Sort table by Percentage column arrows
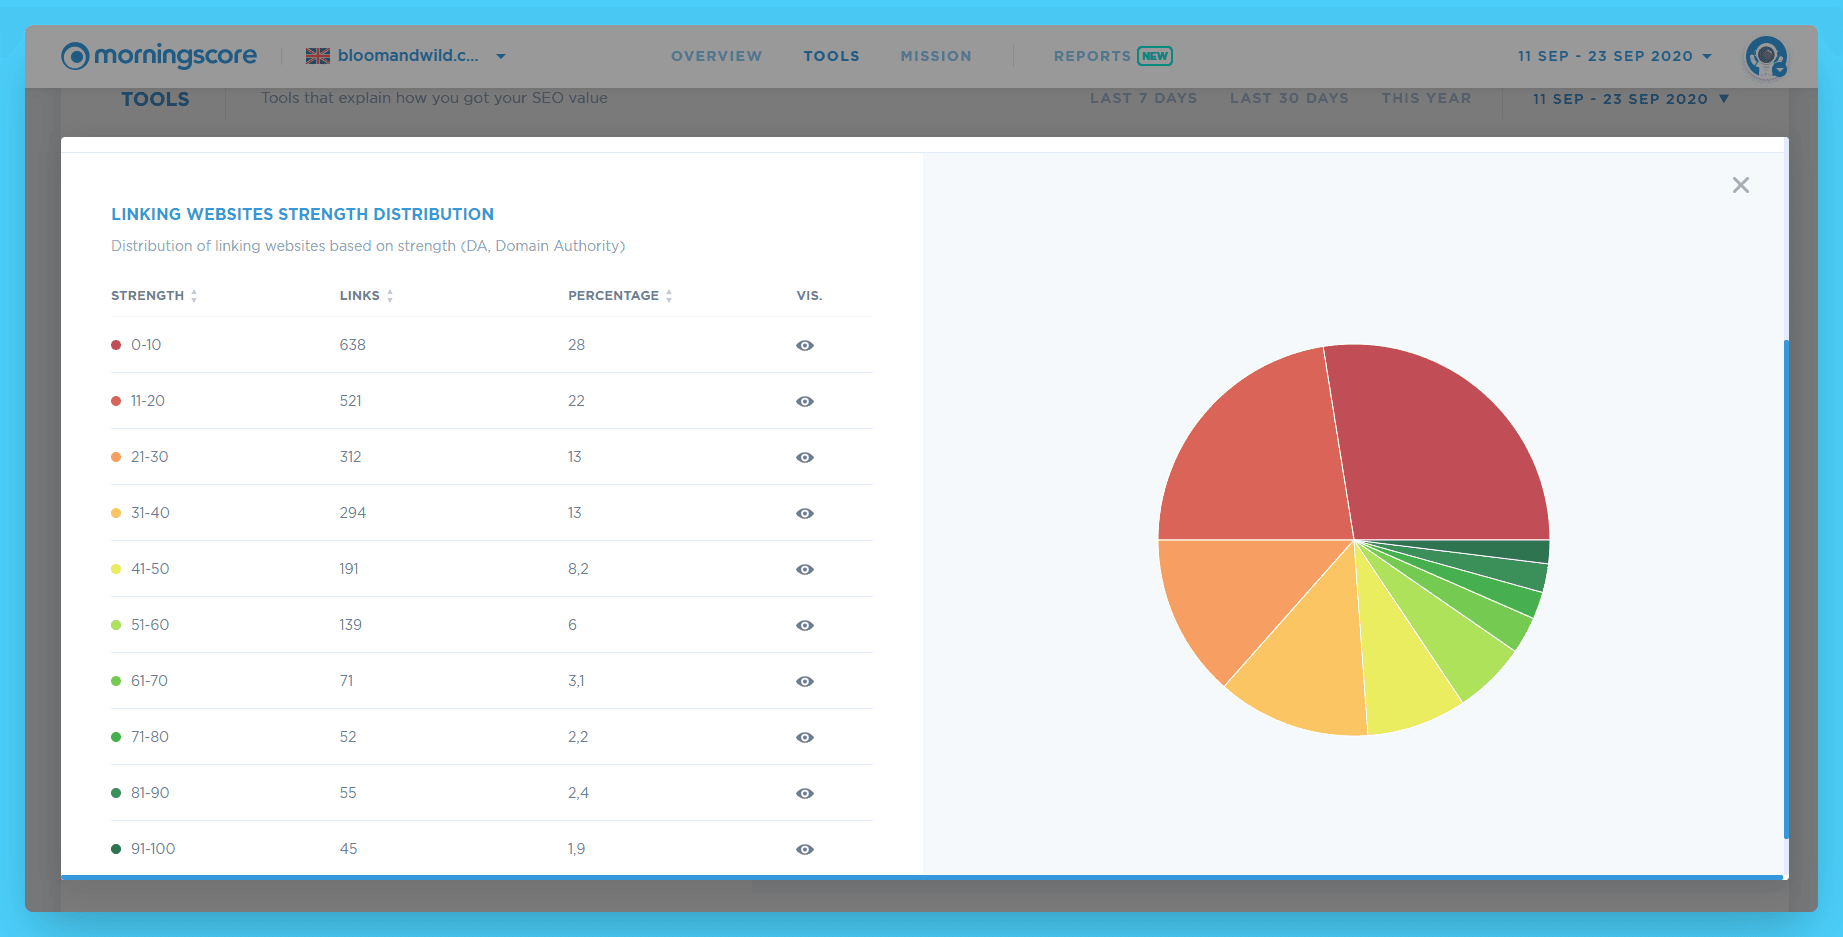 [x=669, y=296]
